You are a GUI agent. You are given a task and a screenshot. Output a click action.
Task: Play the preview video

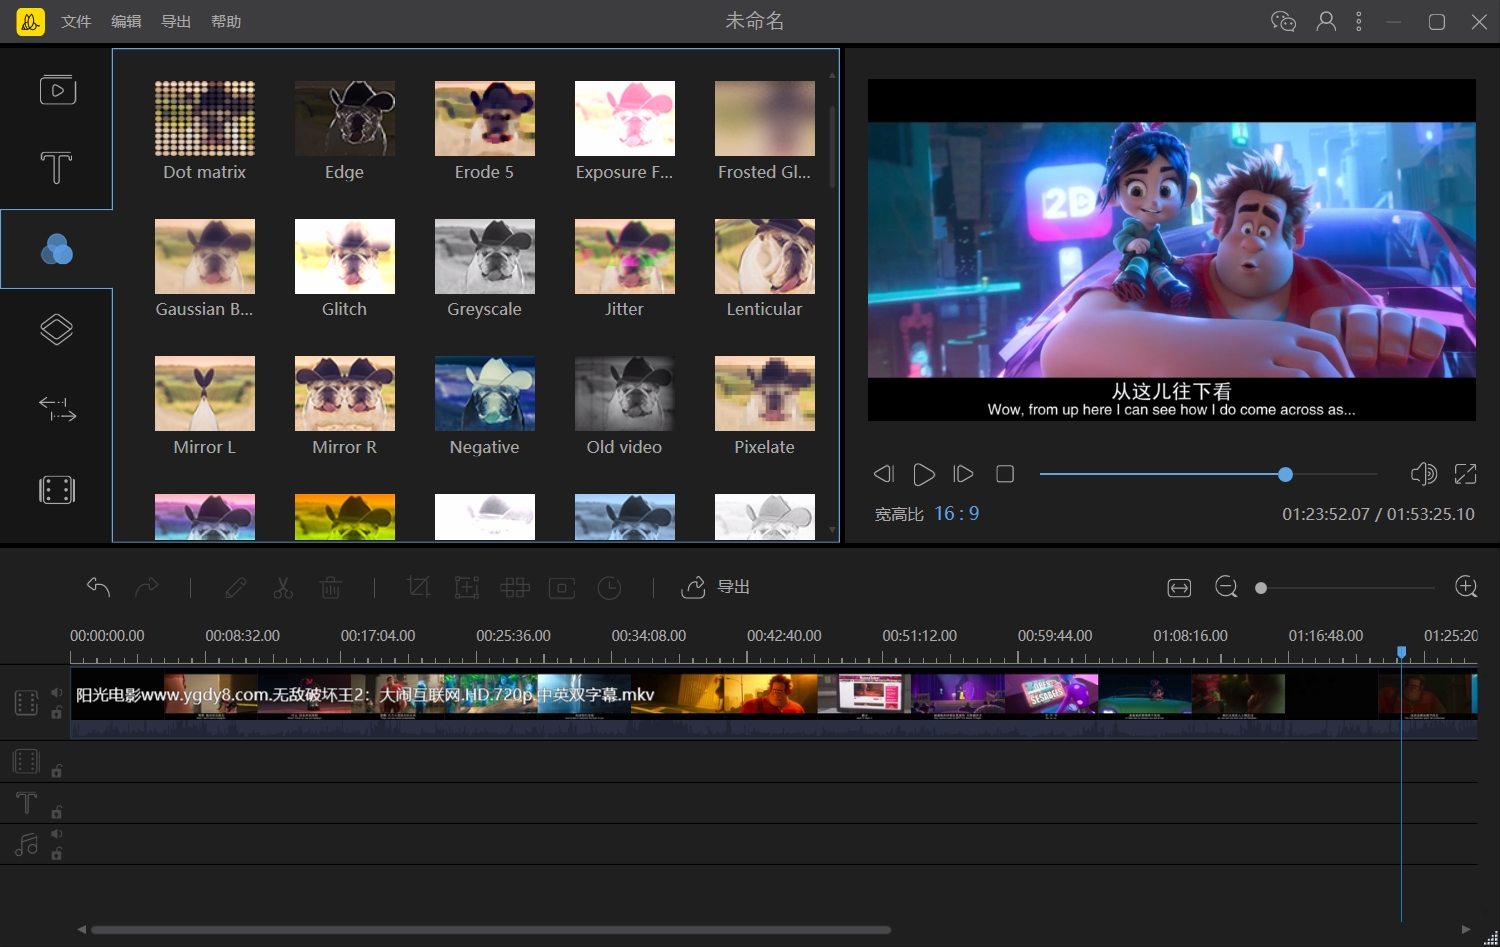coord(924,474)
